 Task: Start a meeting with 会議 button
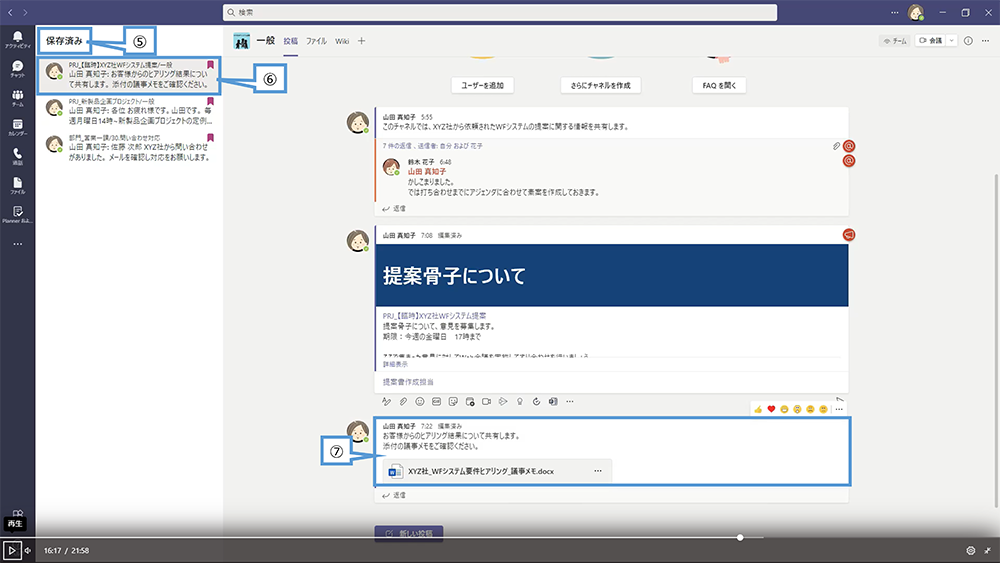pos(930,41)
